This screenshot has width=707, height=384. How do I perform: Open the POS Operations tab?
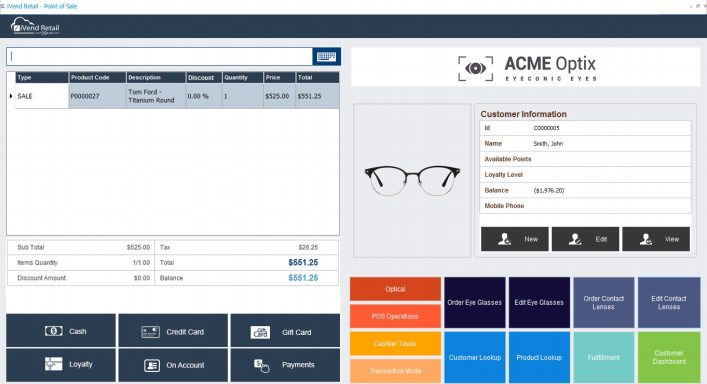[x=395, y=316]
